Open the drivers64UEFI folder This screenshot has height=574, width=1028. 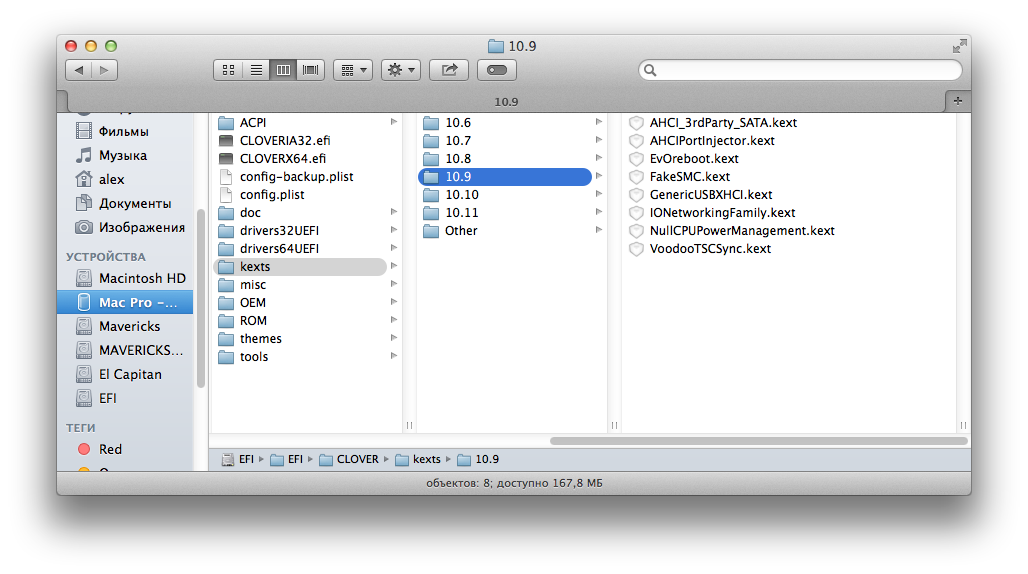coord(279,248)
